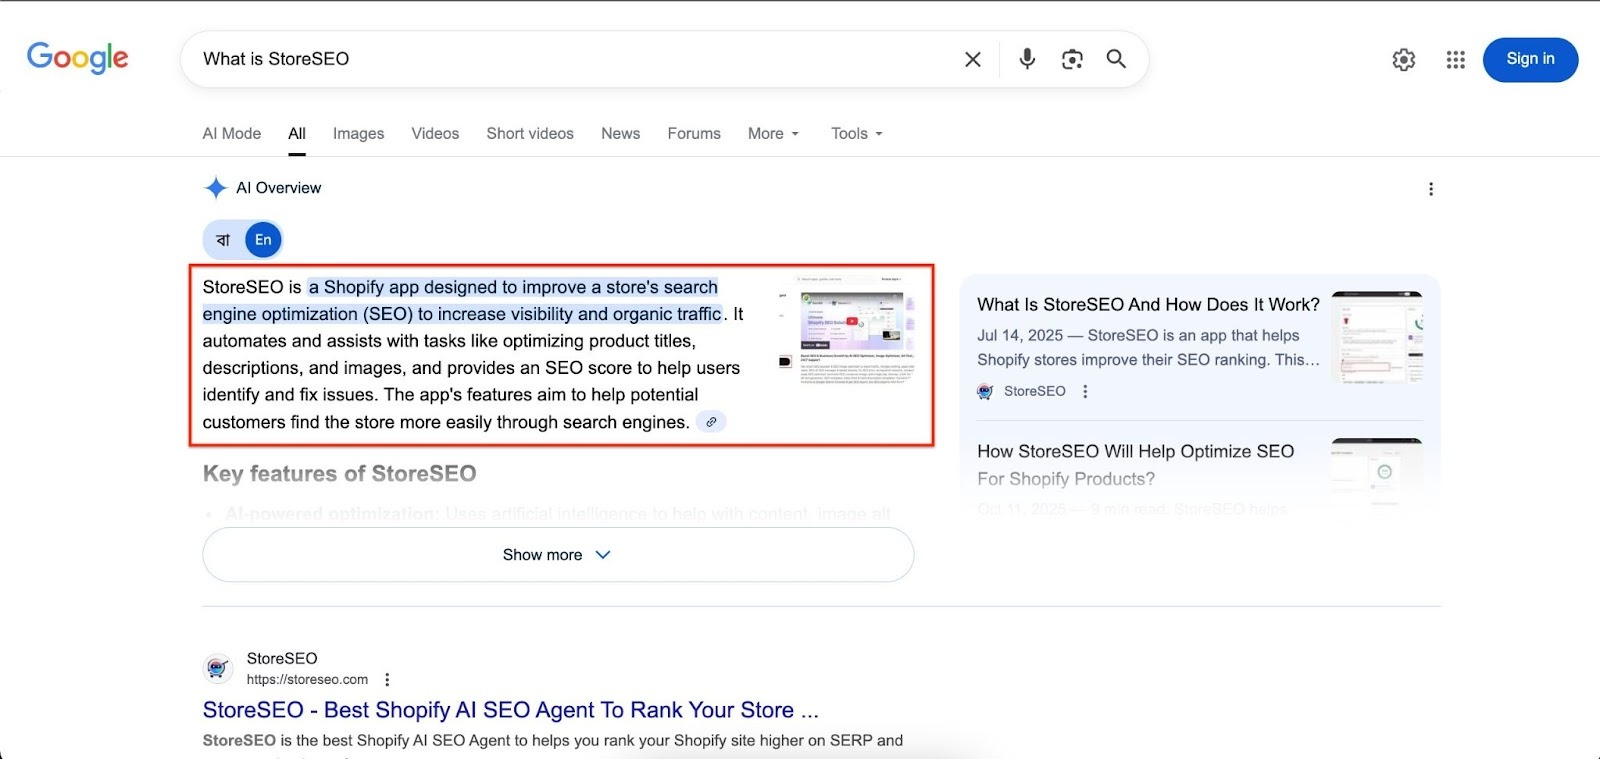The height and width of the screenshot is (759, 1600).
Task: Open What Is StoreSEO And How article
Action: point(1147,305)
